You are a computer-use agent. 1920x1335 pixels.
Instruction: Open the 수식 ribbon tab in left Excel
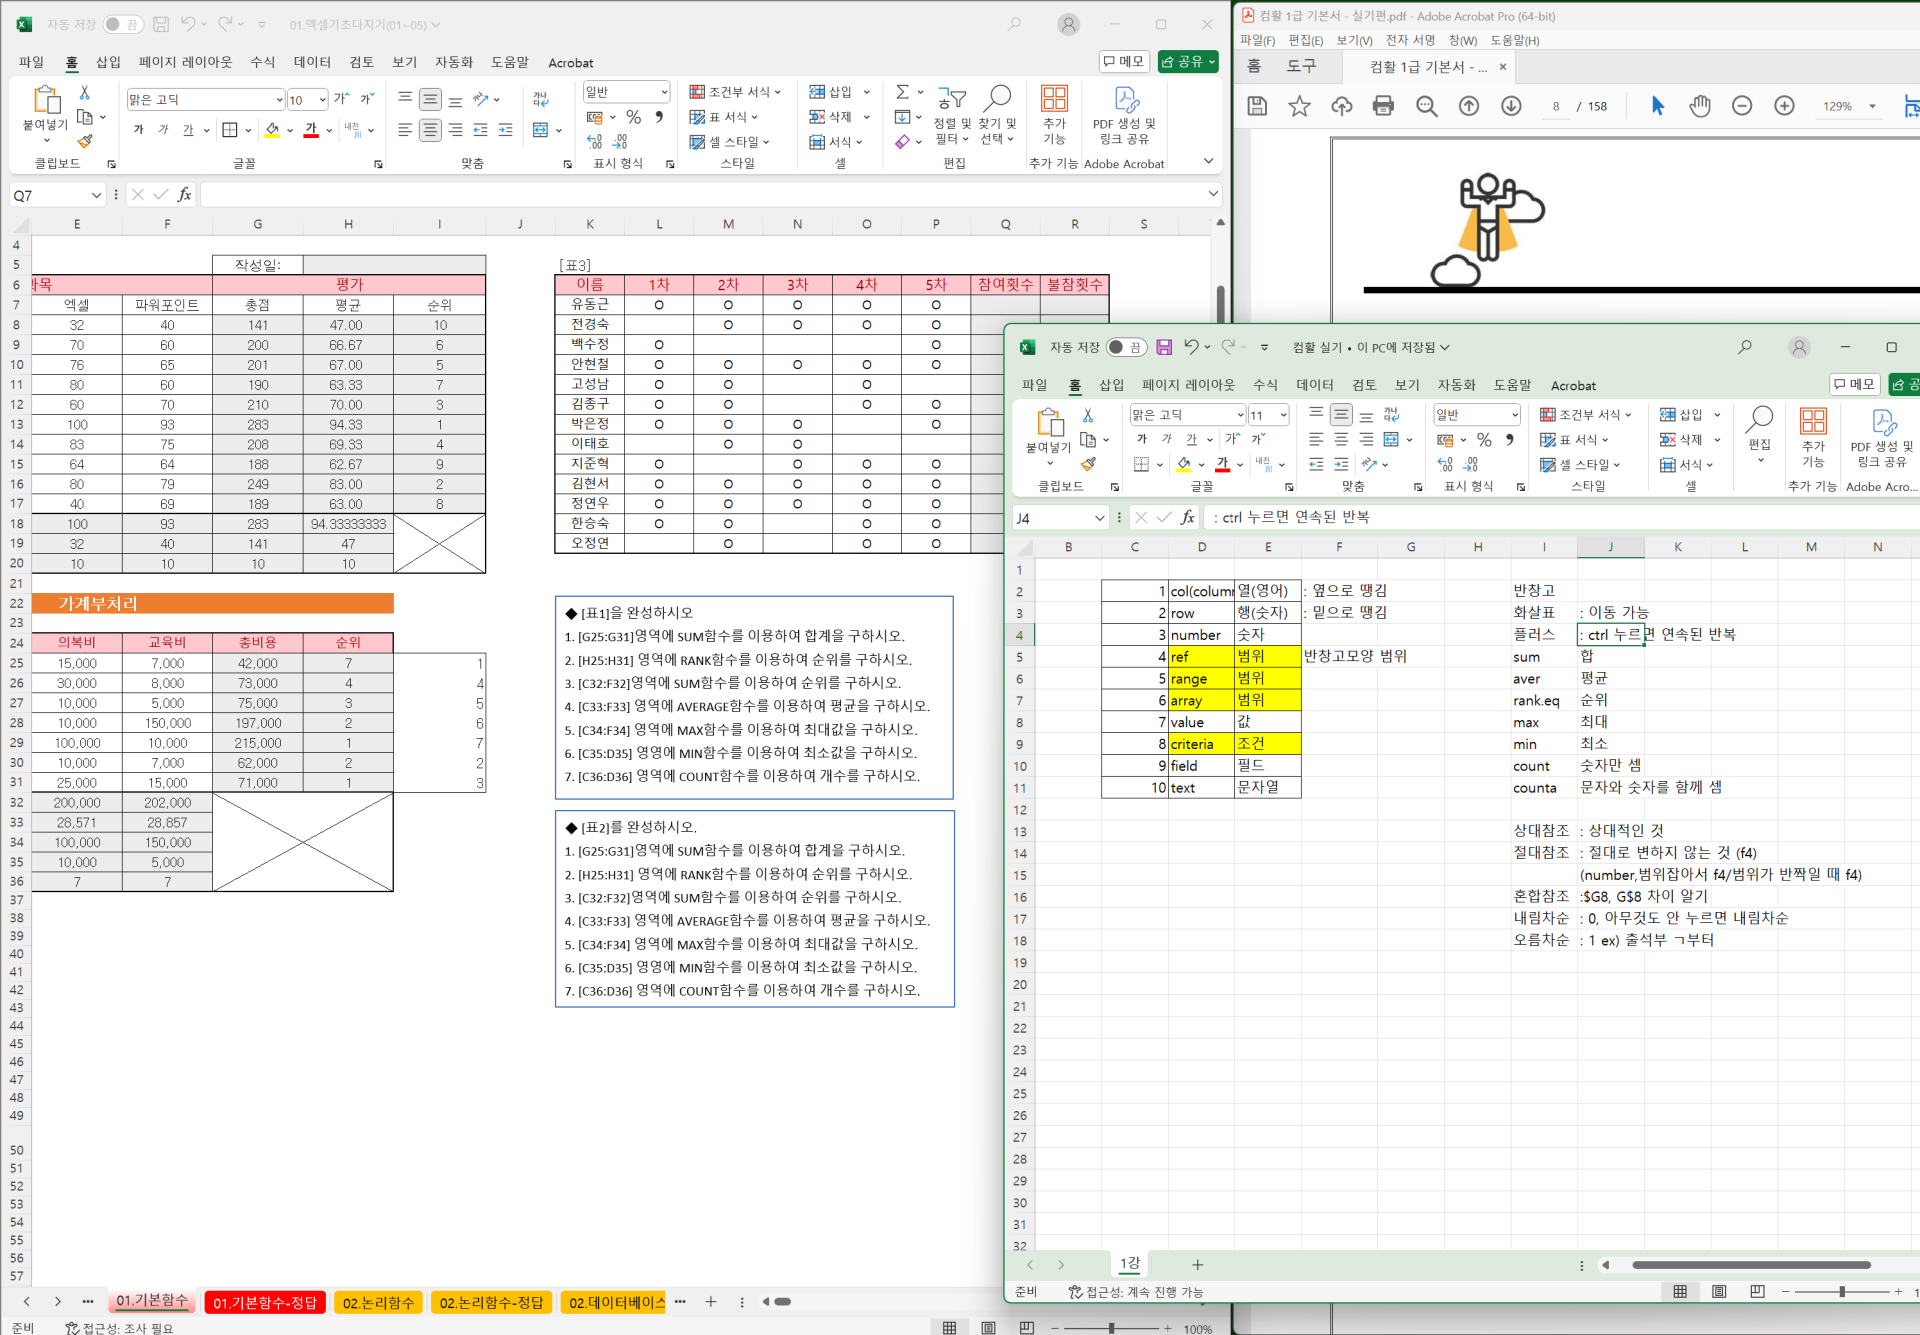[262, 62]
